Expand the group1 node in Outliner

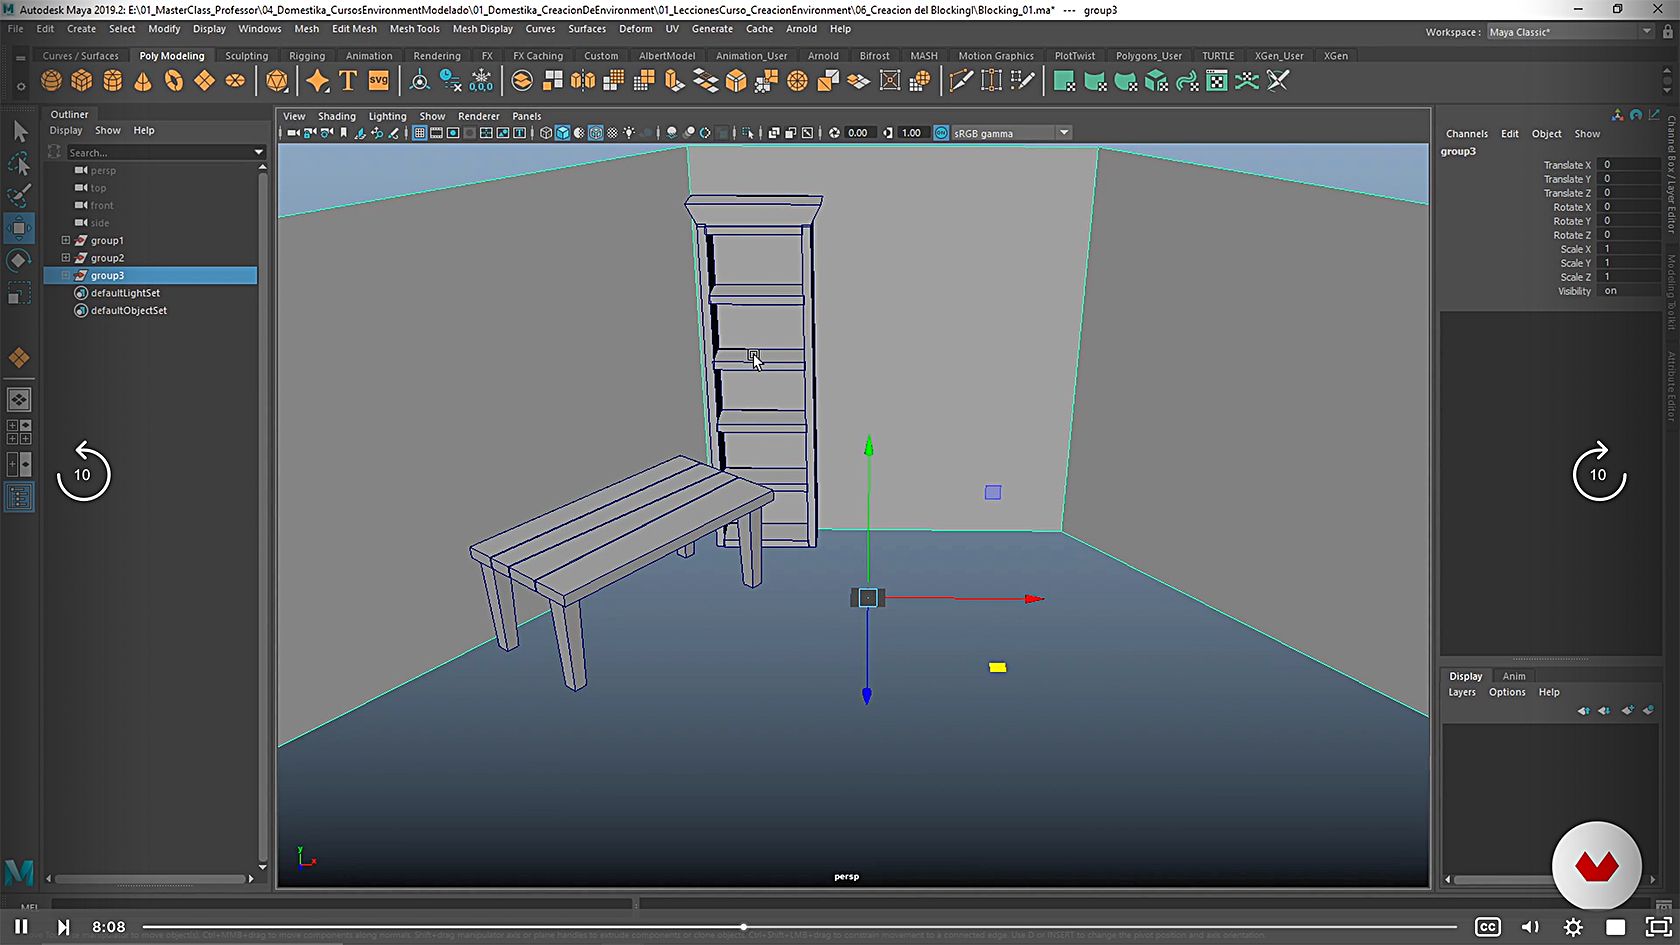66,240
